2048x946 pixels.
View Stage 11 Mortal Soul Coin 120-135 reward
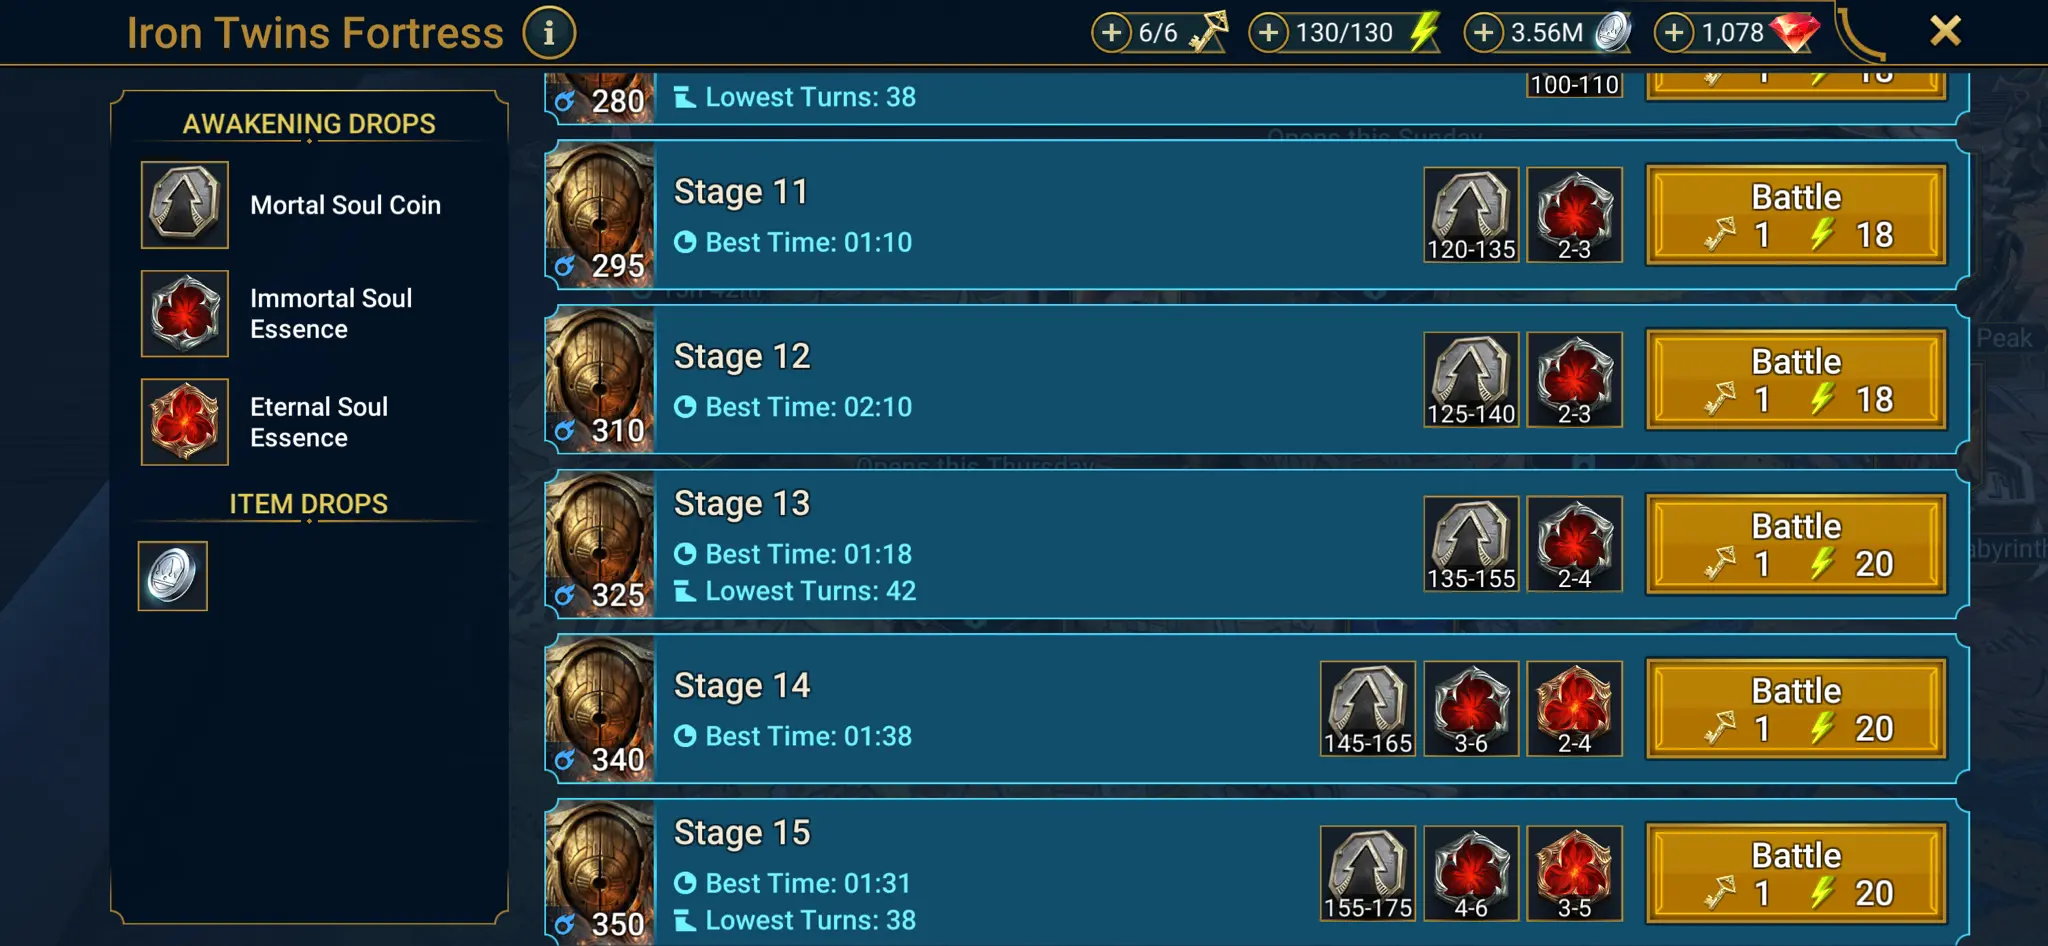click(x=1471, y=215)
